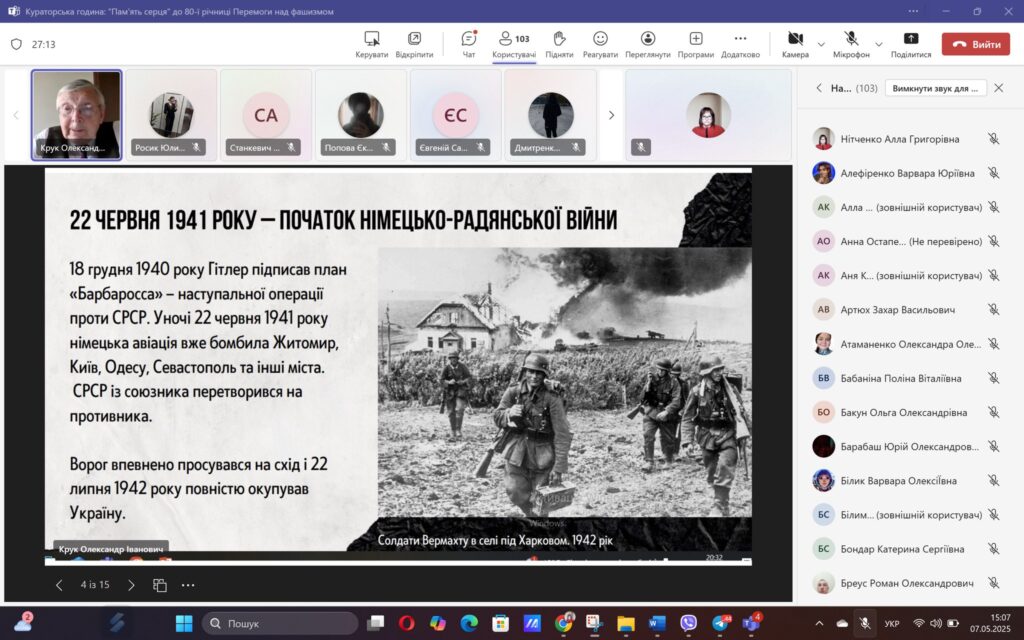Select the Станкевич participant tile with CA avatar
Viewport: 1024px width, 640px height.
[266, 115]
